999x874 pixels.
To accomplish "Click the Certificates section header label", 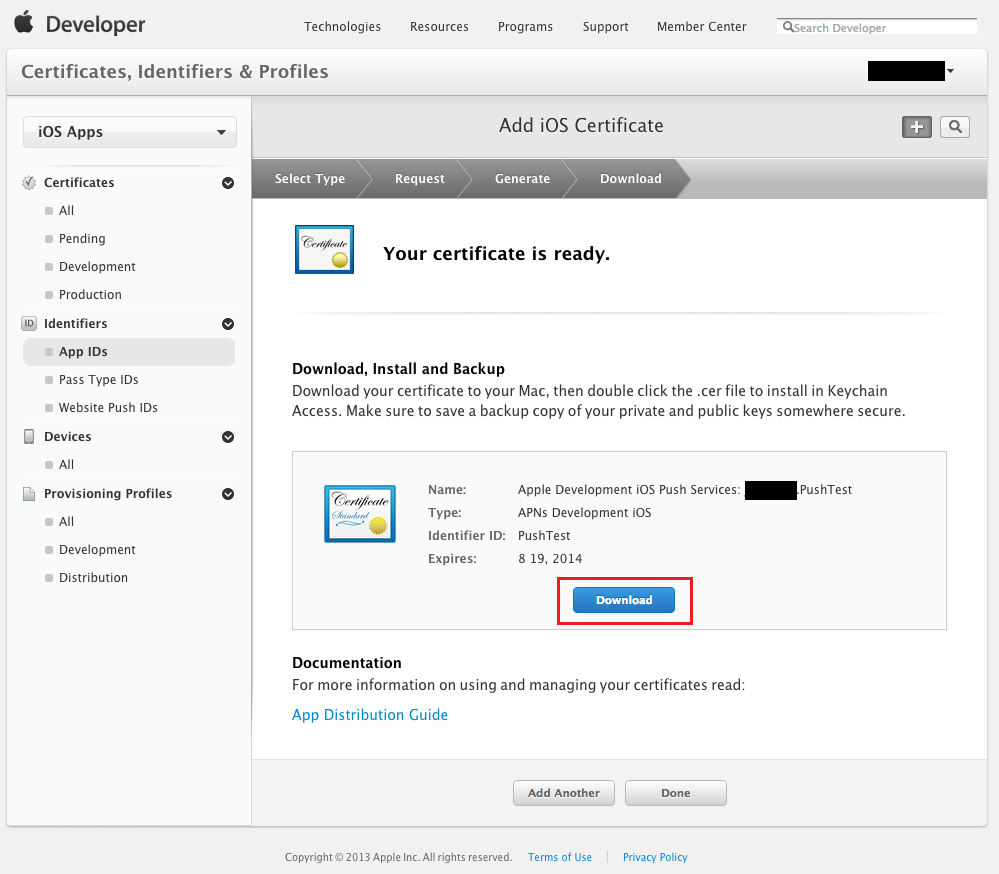I will 79,183.
